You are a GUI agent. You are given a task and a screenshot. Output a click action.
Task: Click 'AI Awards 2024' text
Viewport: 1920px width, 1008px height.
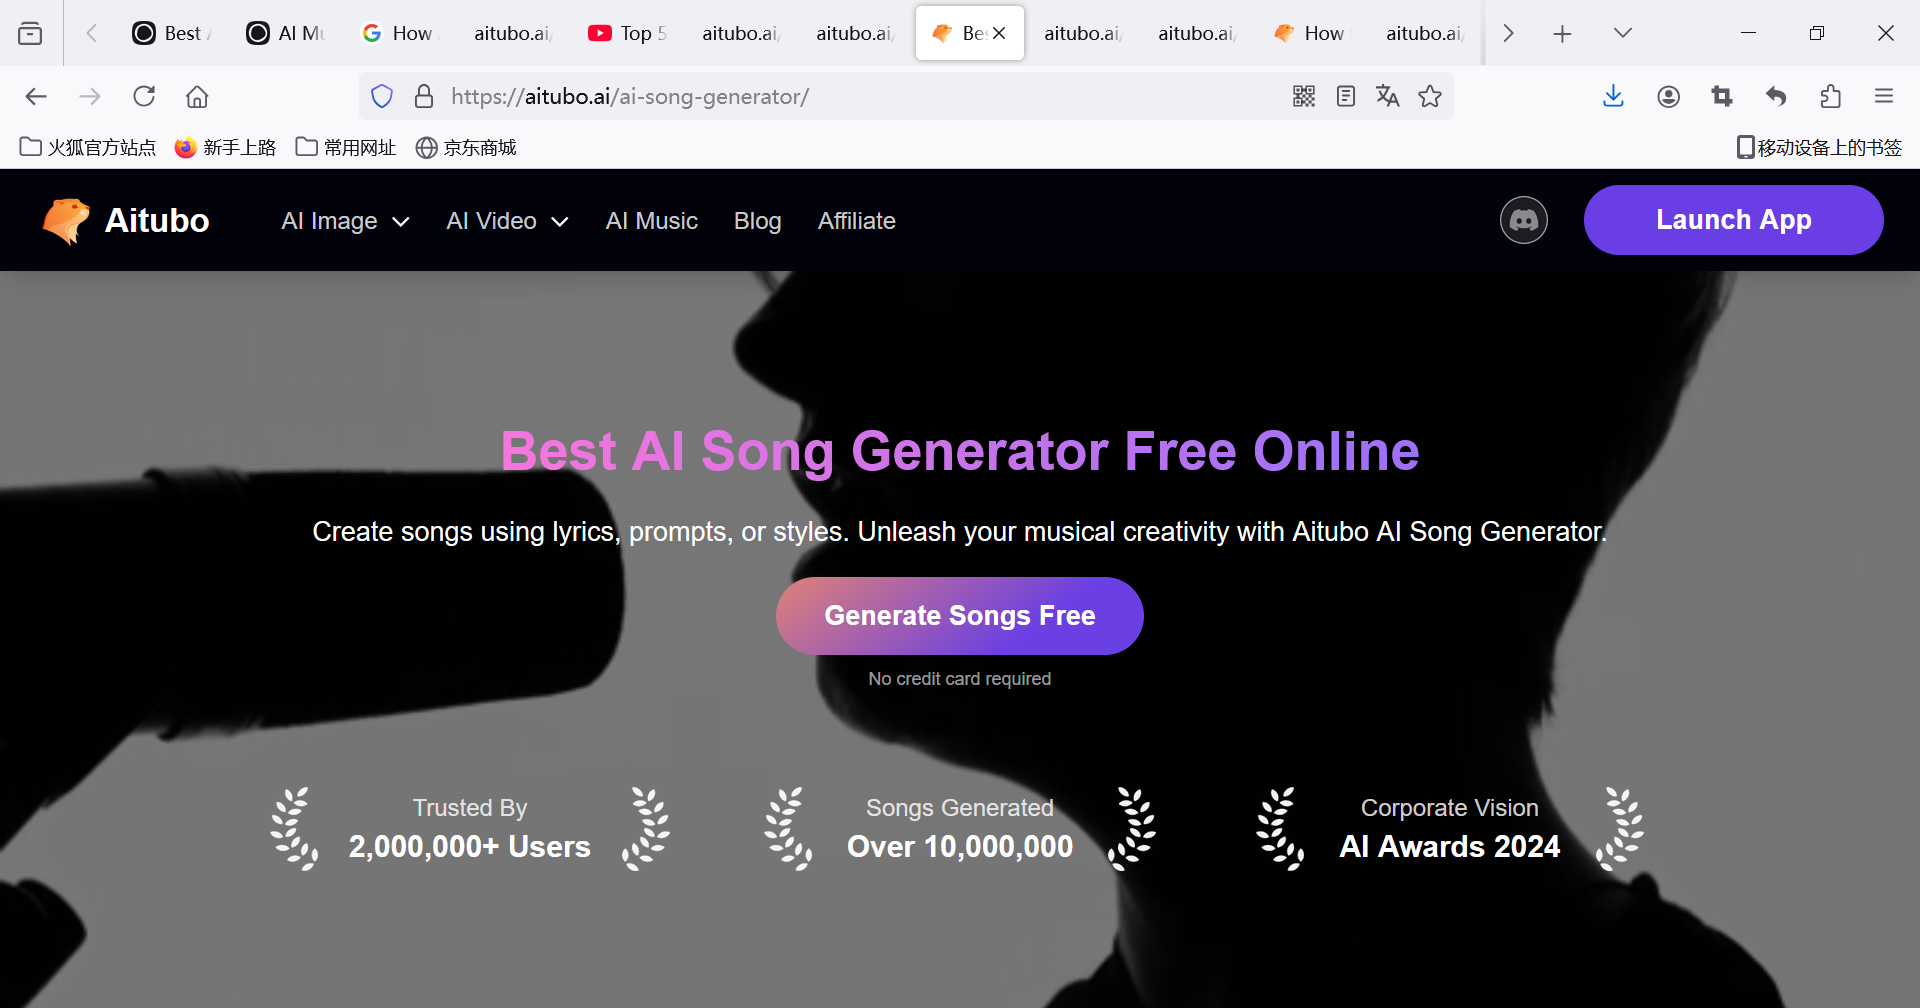pos(1450,847)
